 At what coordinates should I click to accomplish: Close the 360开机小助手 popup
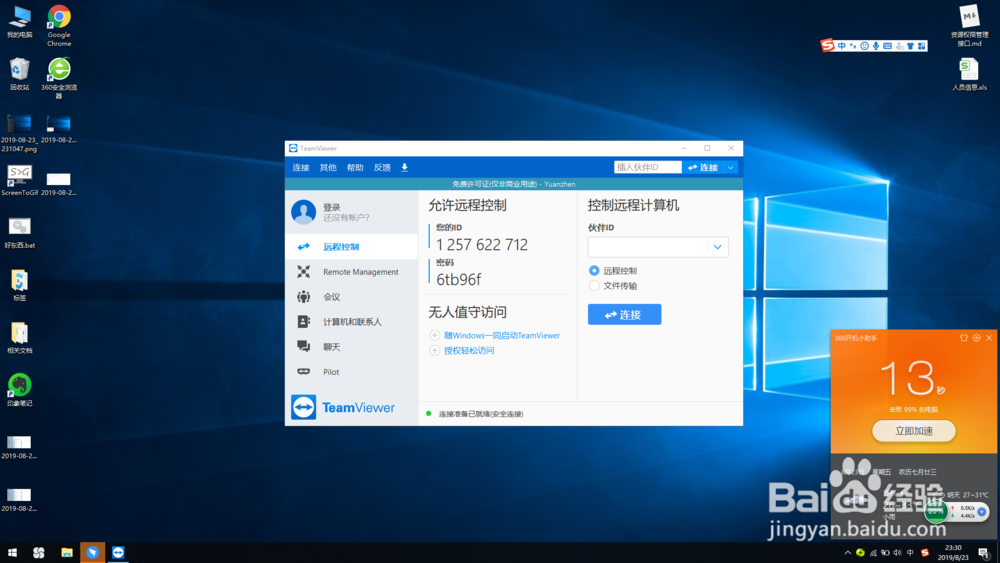(x=989, y=338)
